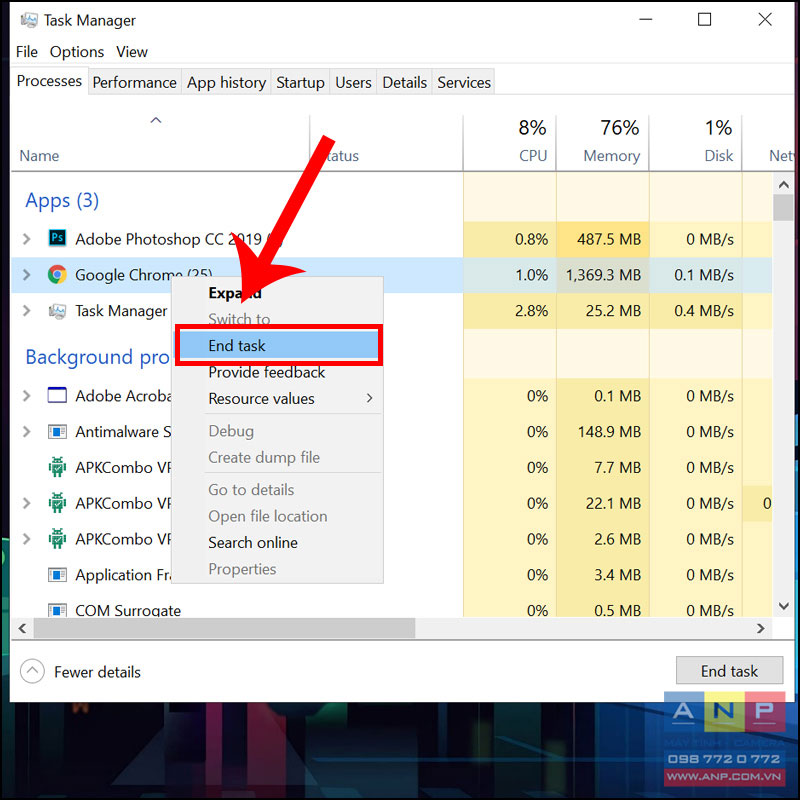Click the Background processes group heading
Viewport: 800px width, 800px height.
click(x=97, y=357)
